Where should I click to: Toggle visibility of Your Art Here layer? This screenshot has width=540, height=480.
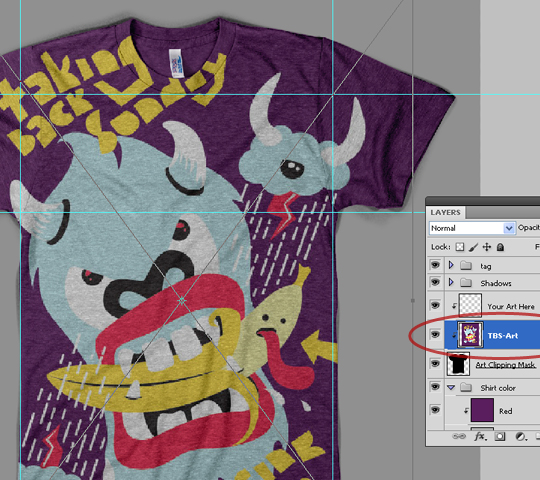coord(435,305)
